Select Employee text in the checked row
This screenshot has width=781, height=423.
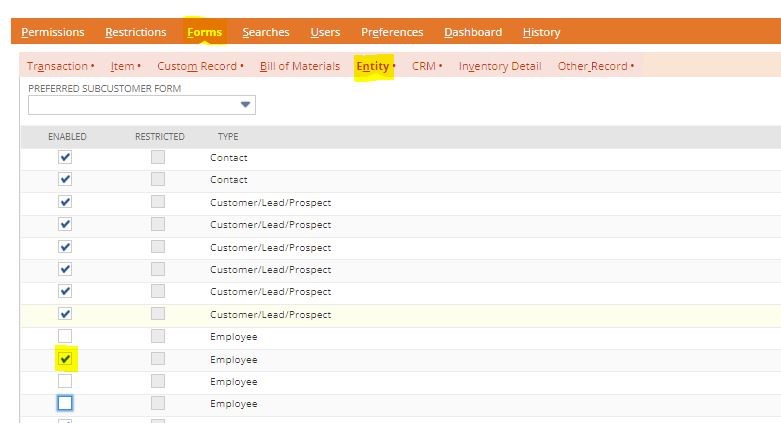[x=234, y=359]
